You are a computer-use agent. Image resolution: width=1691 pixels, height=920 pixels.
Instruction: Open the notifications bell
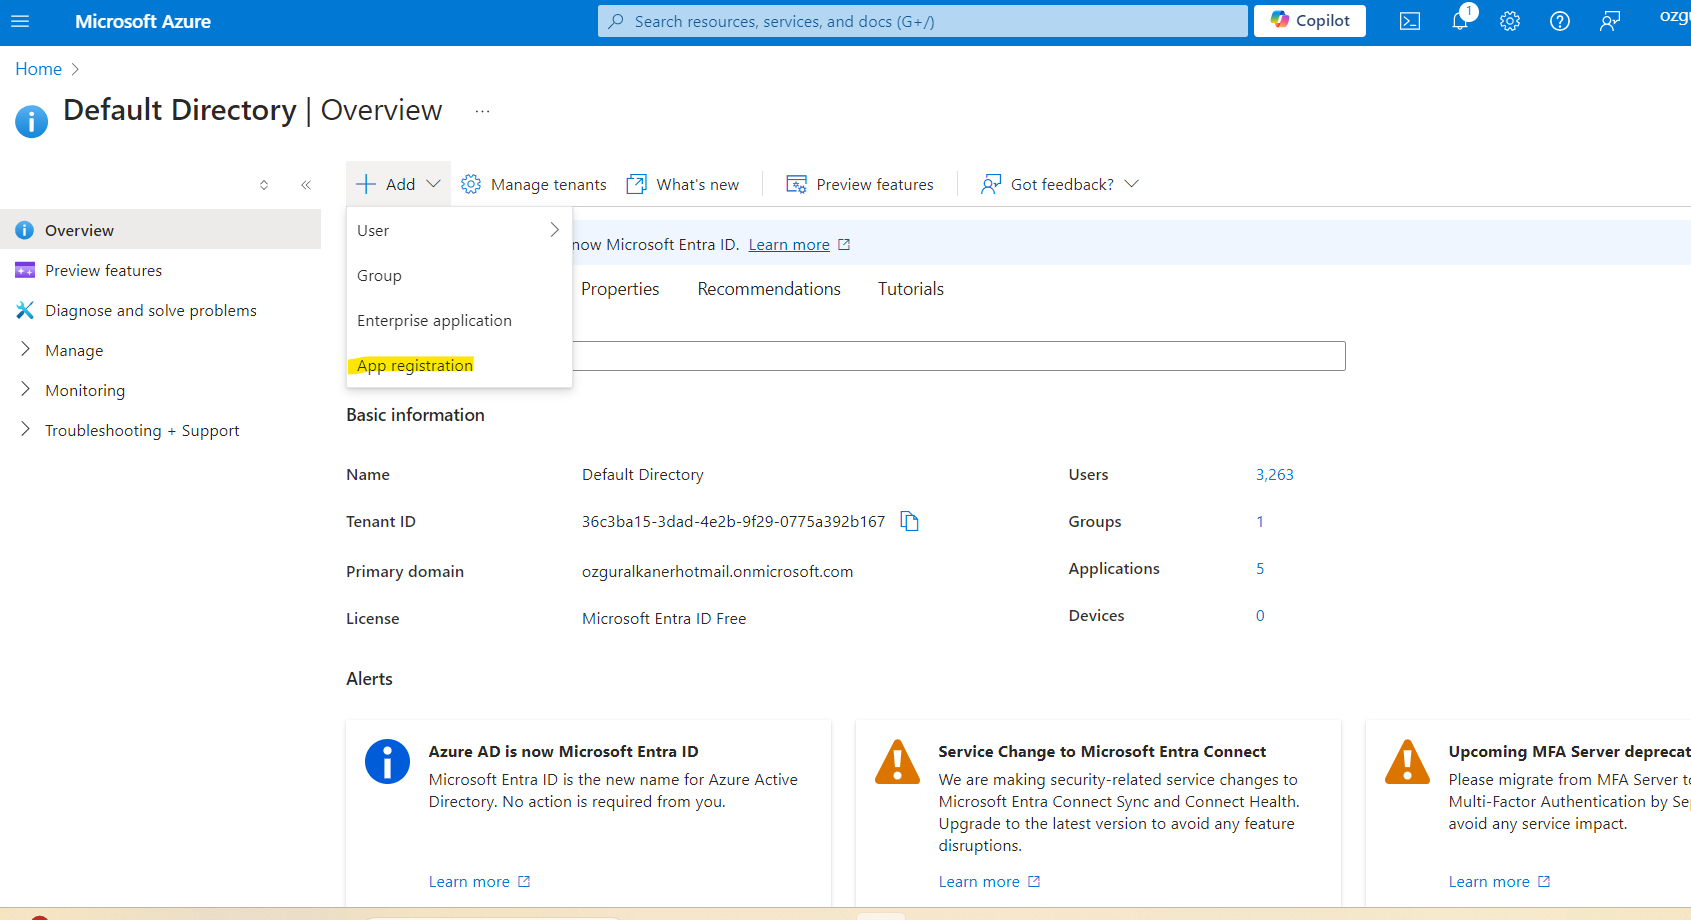point(1459,21)
